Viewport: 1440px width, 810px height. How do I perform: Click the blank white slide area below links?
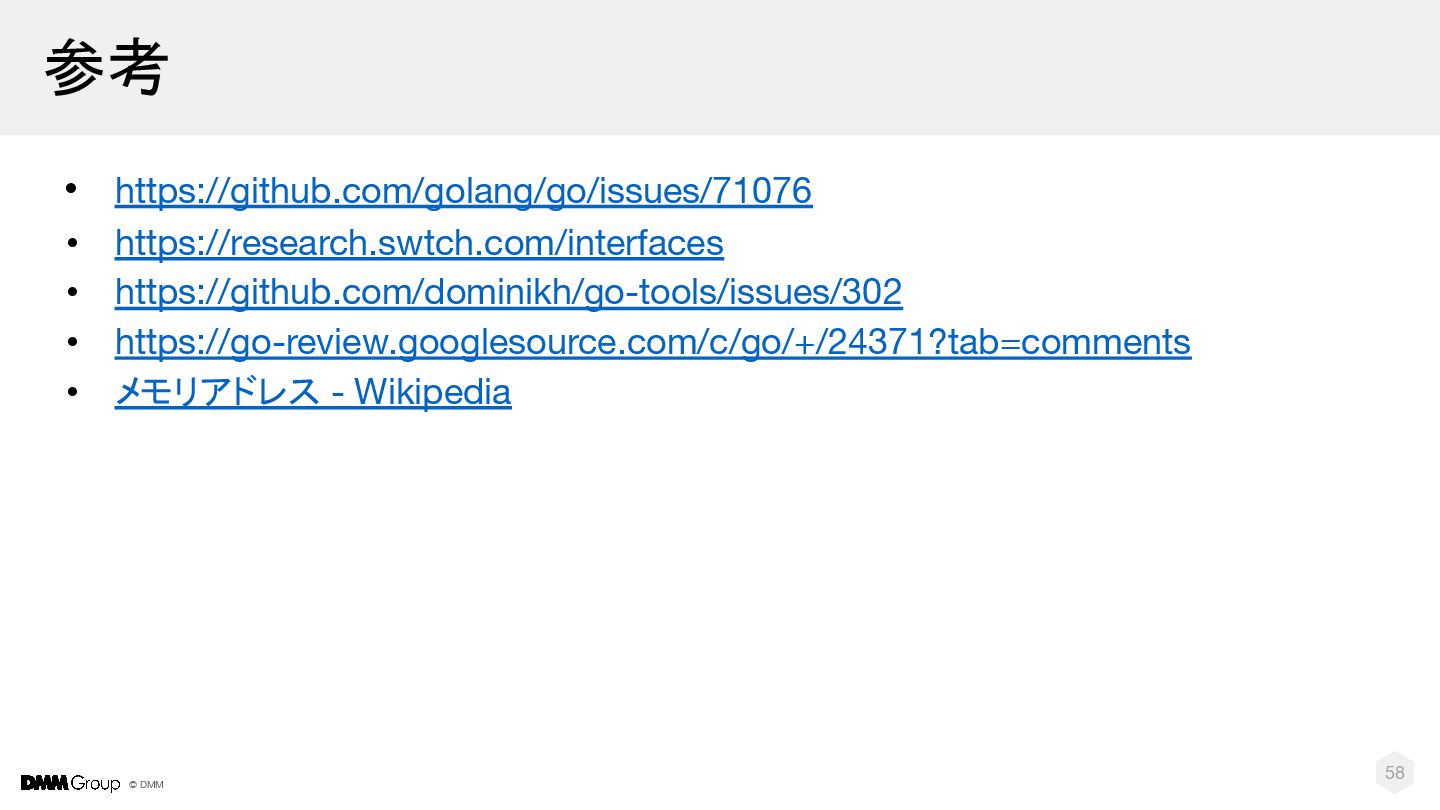coord(720,580)
